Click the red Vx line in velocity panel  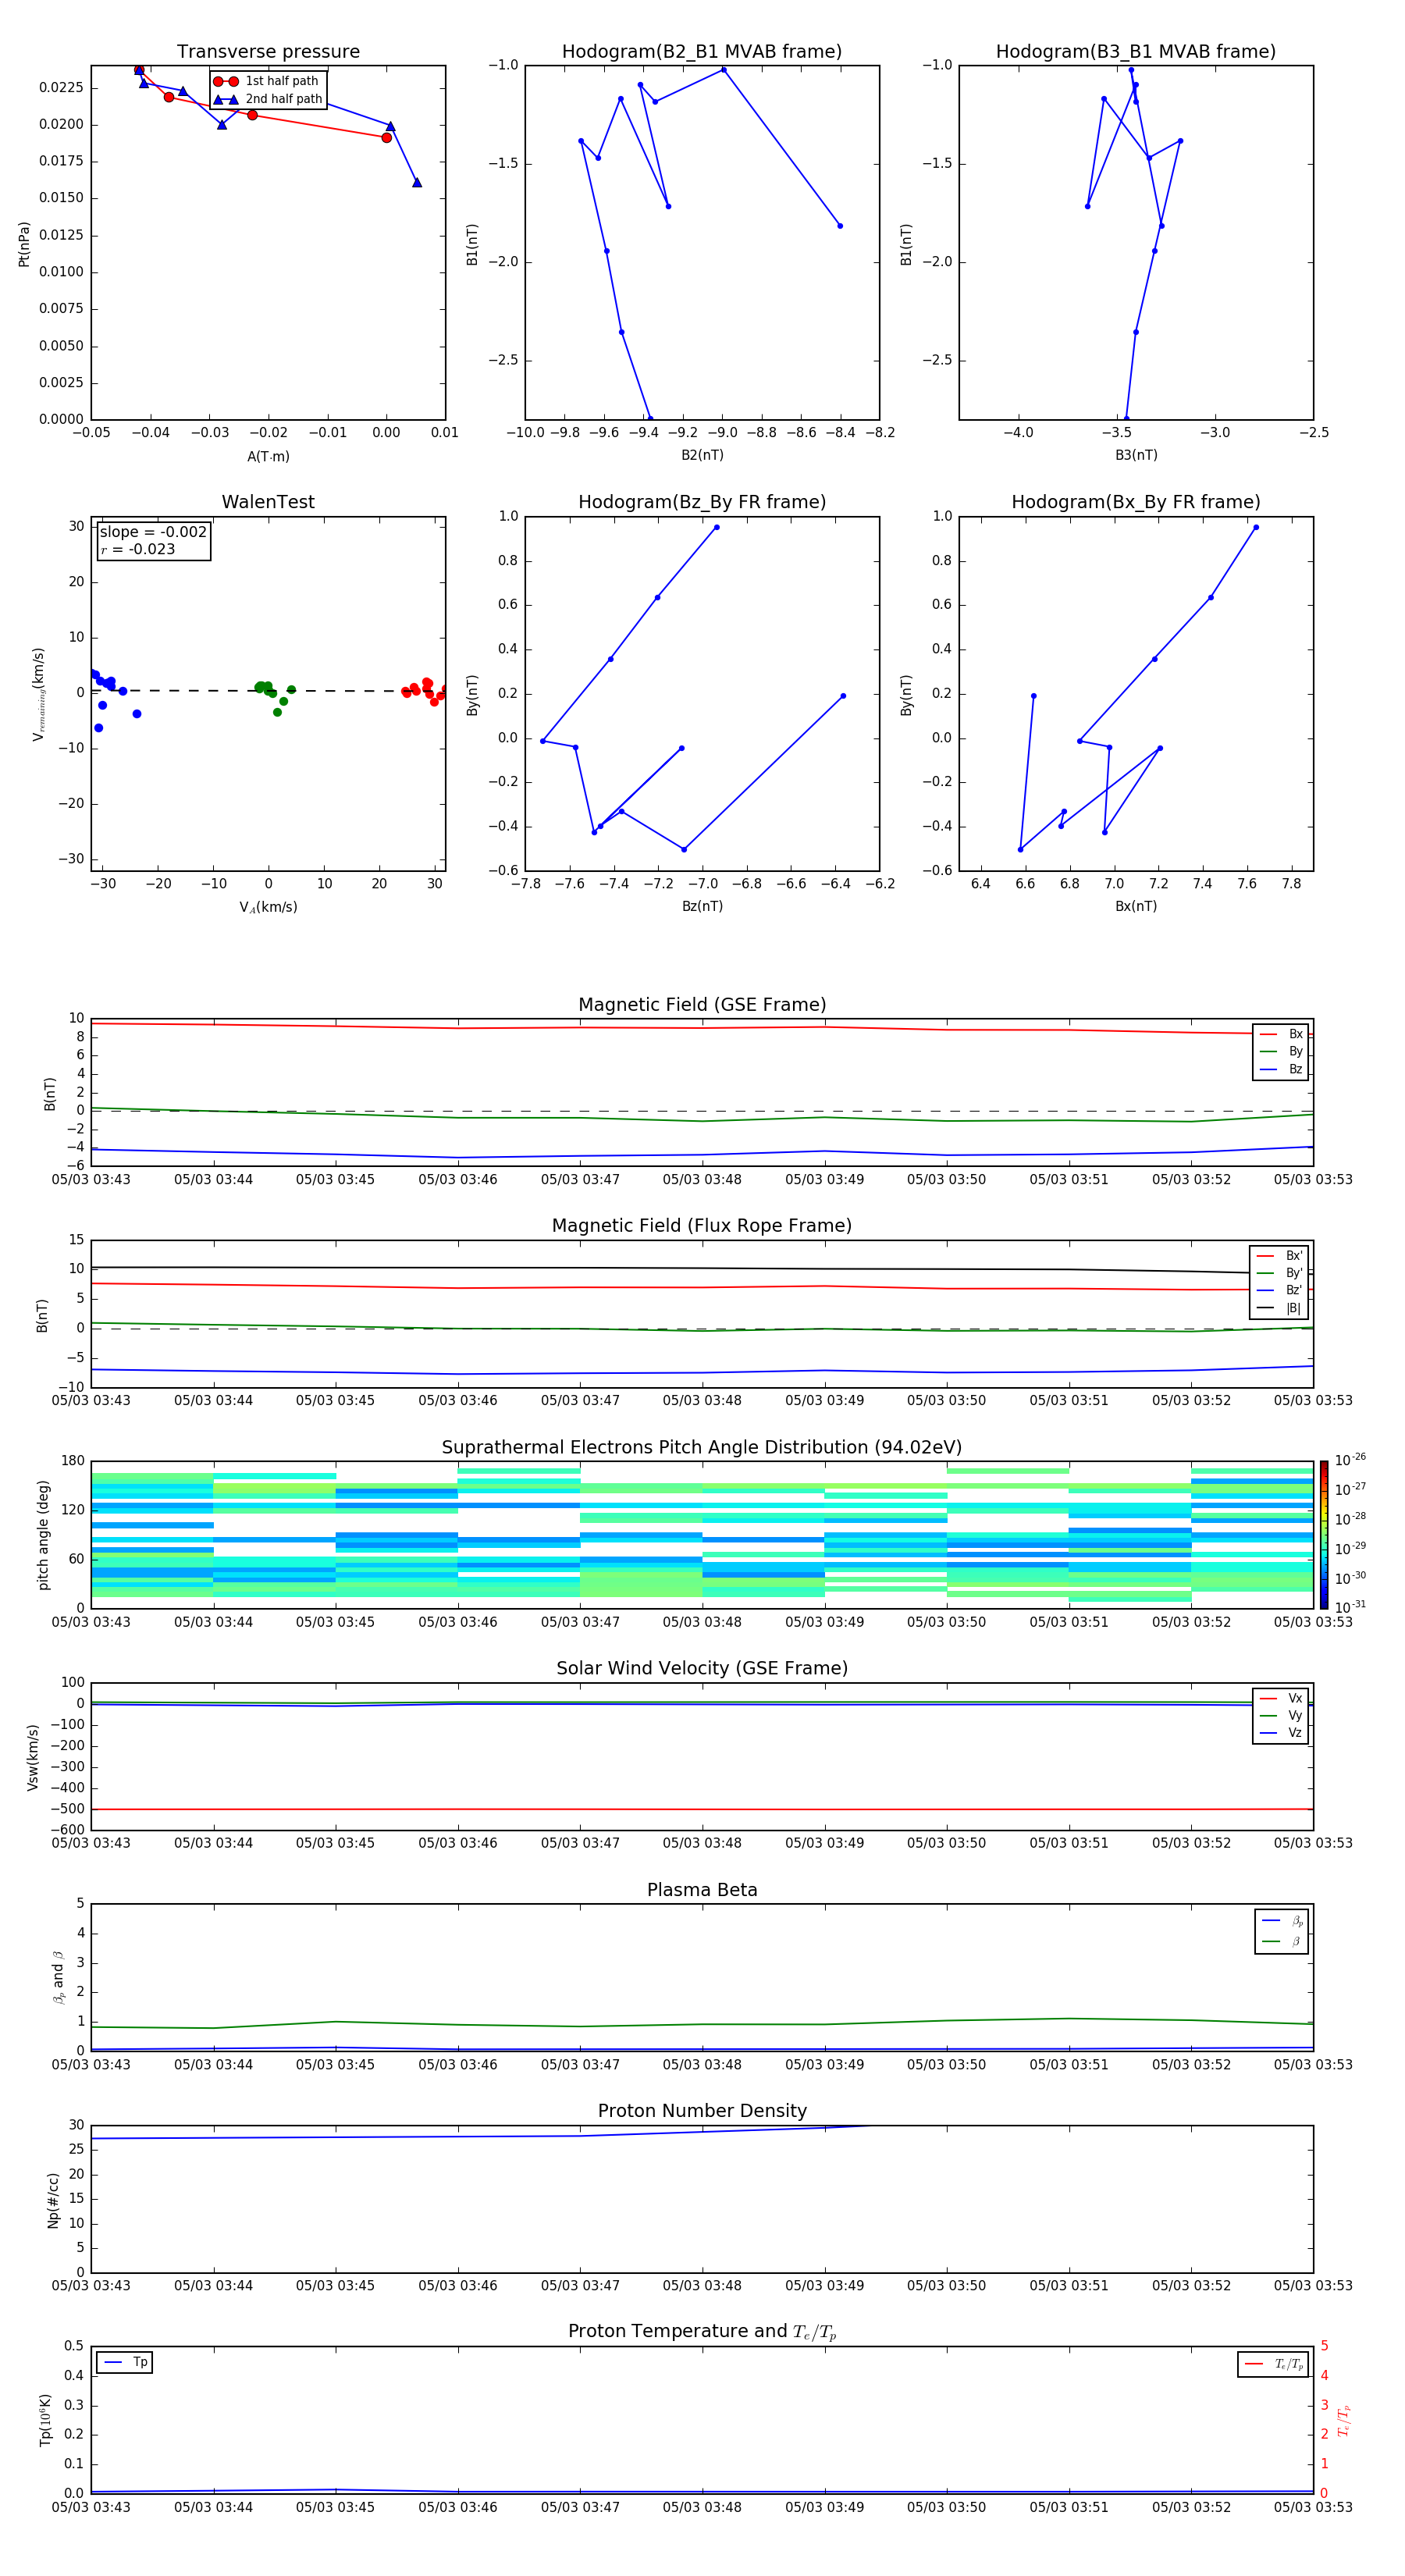[702, 1809]
